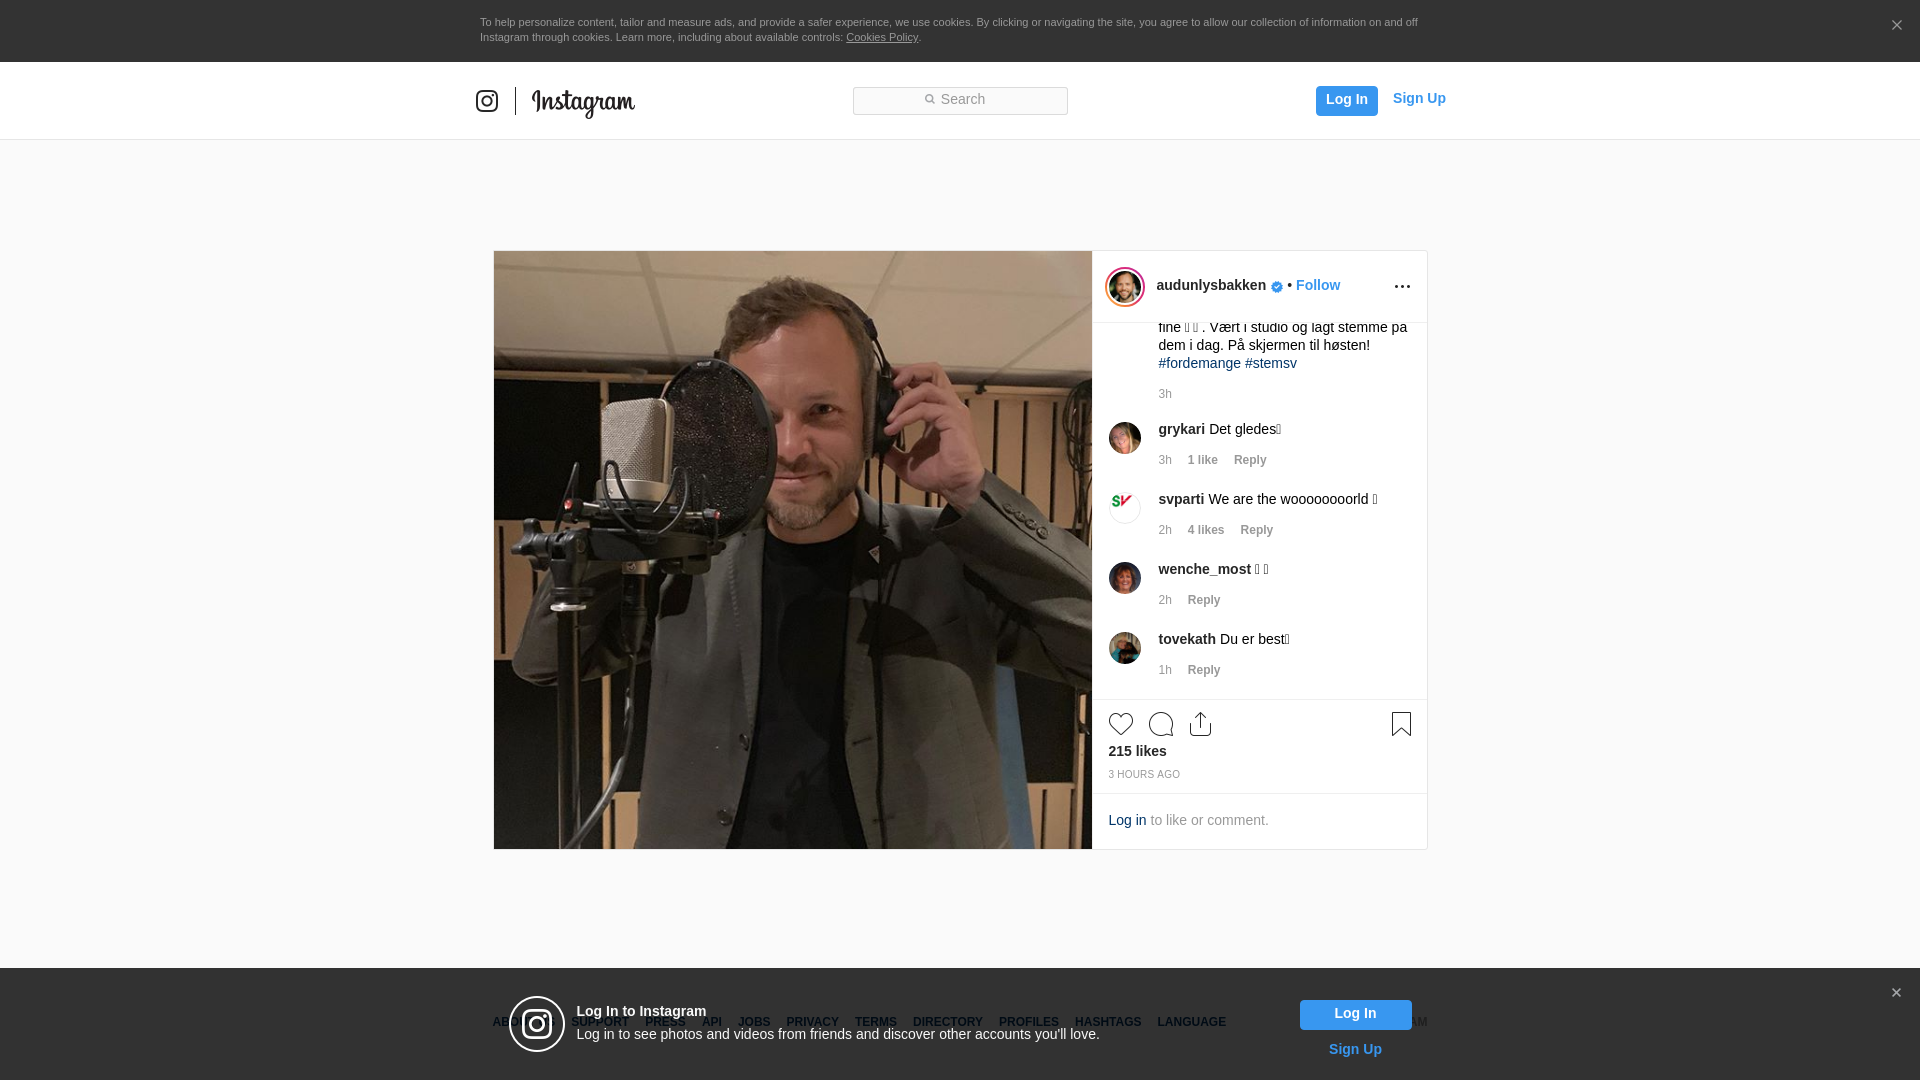Open the three-dot more options menu
The image size is (1920, 1080).
(1402, 287)
